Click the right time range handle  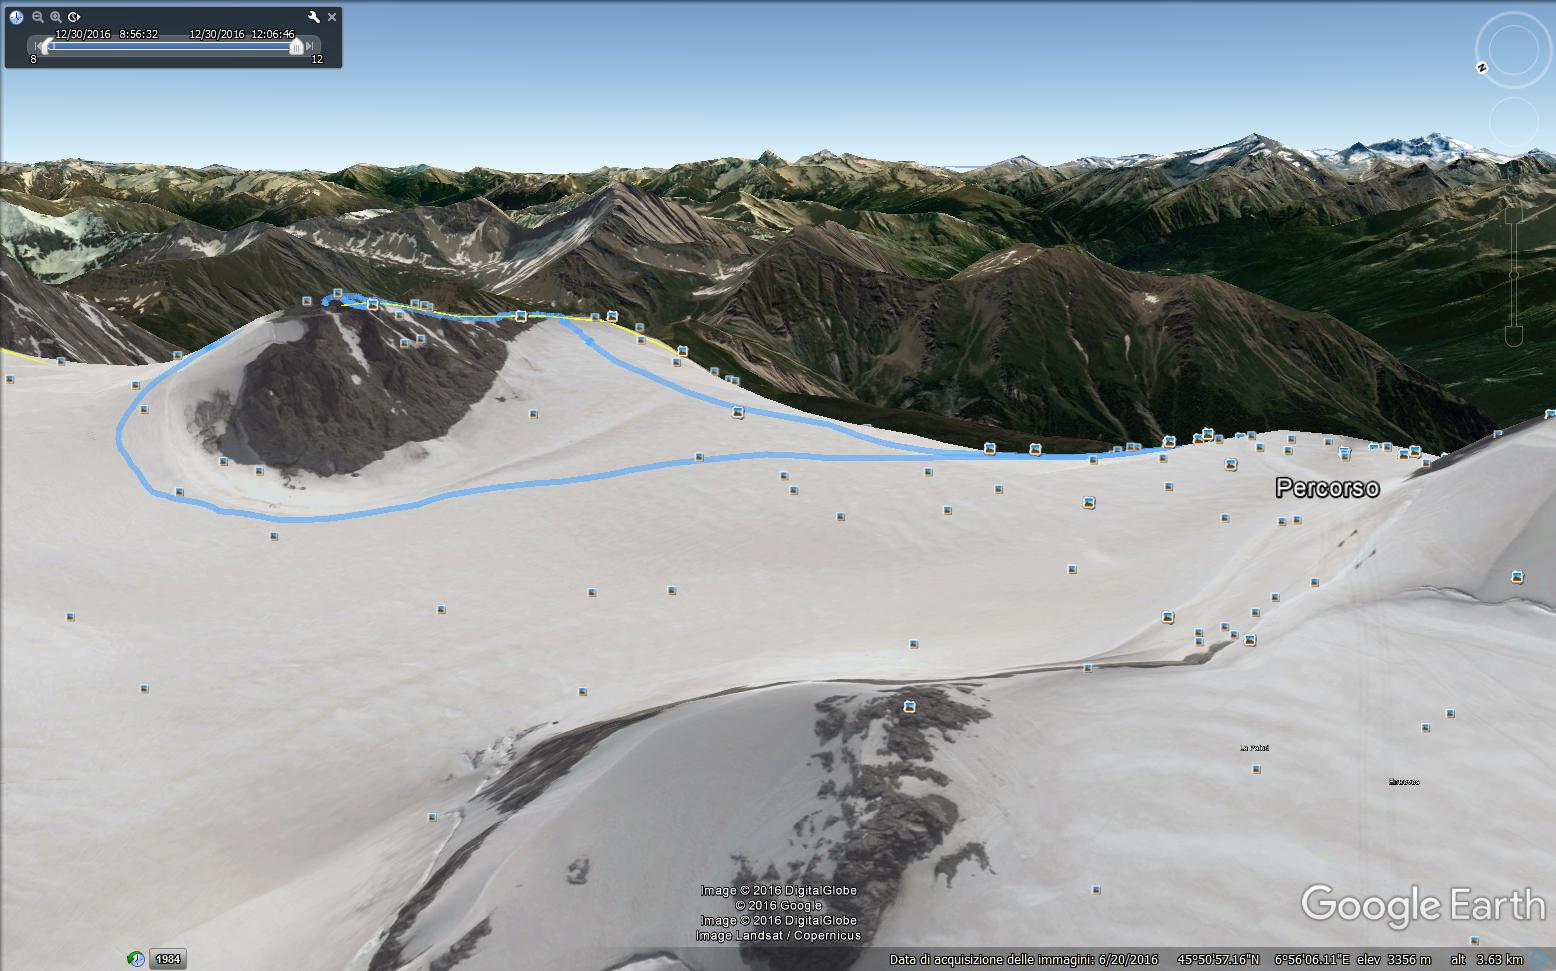coord(296,46)
